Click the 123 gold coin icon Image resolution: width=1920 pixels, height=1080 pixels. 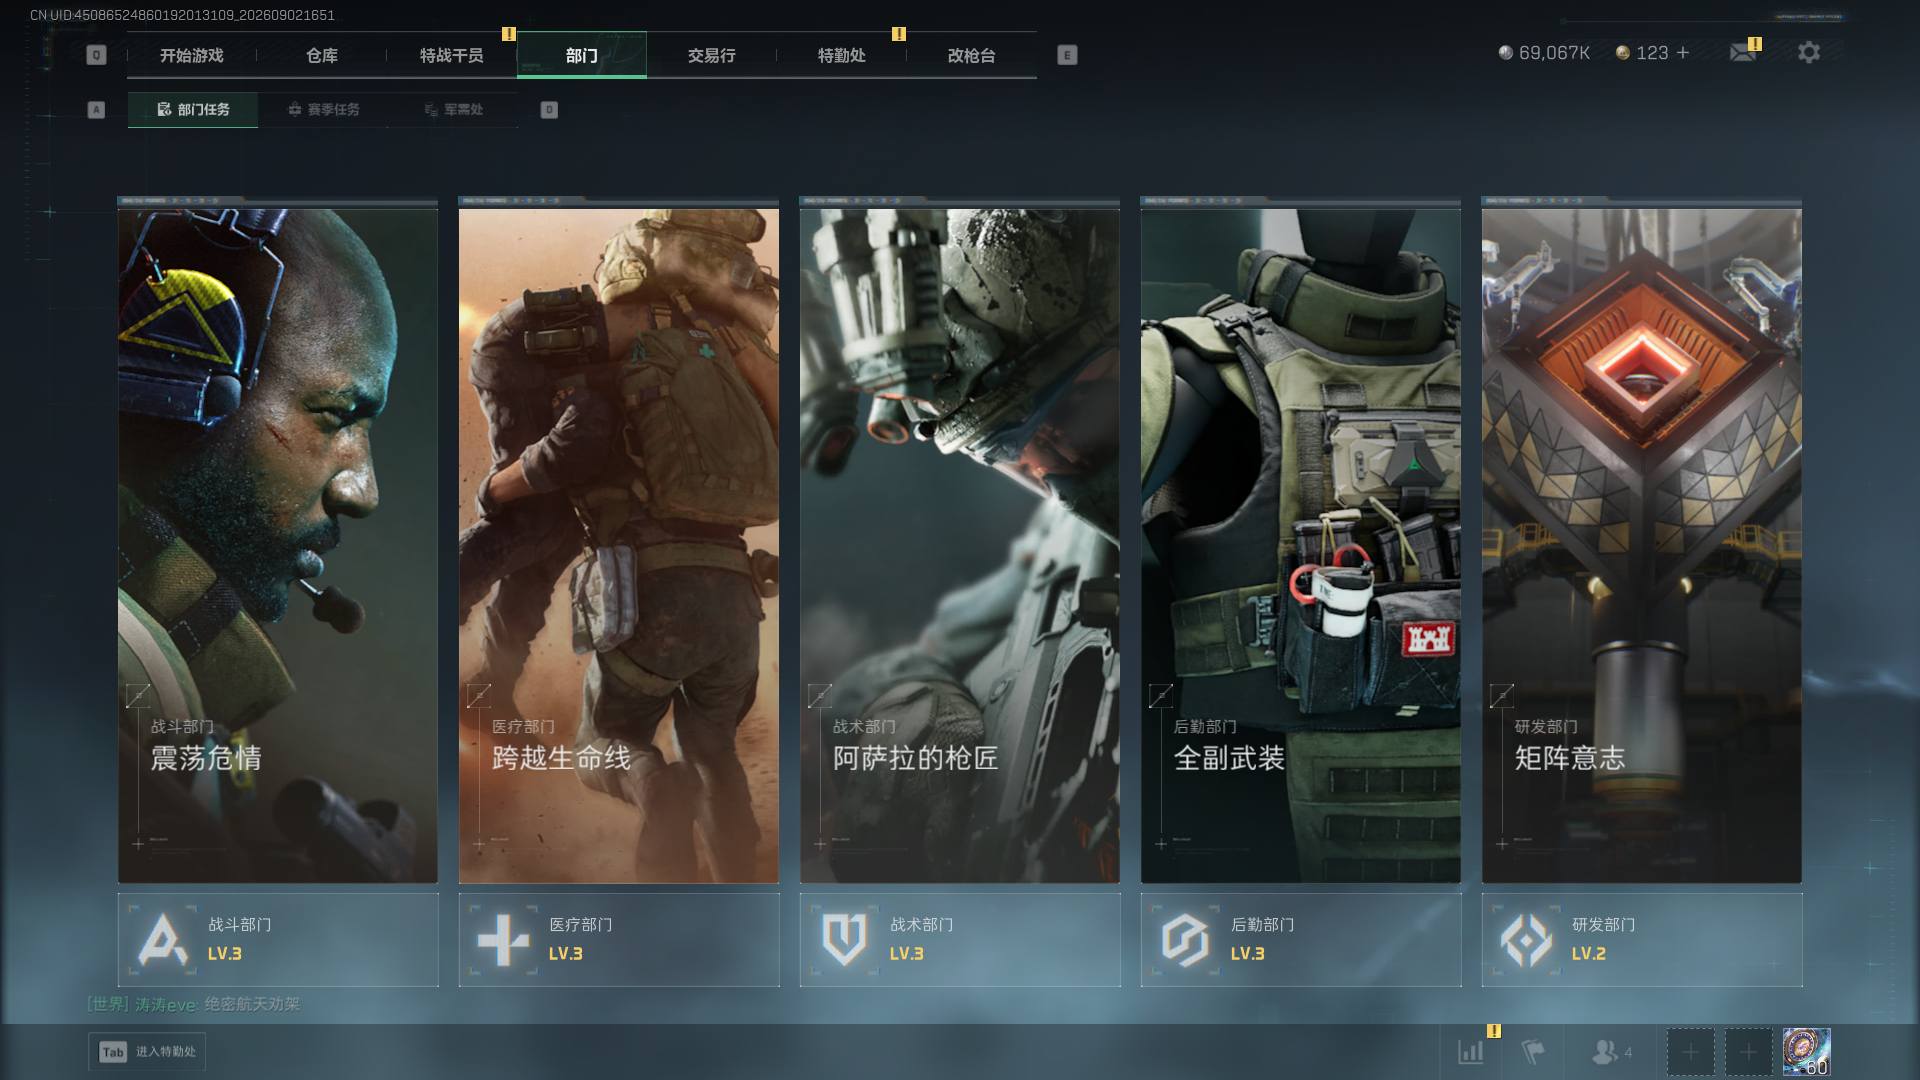coord(1623,52)
